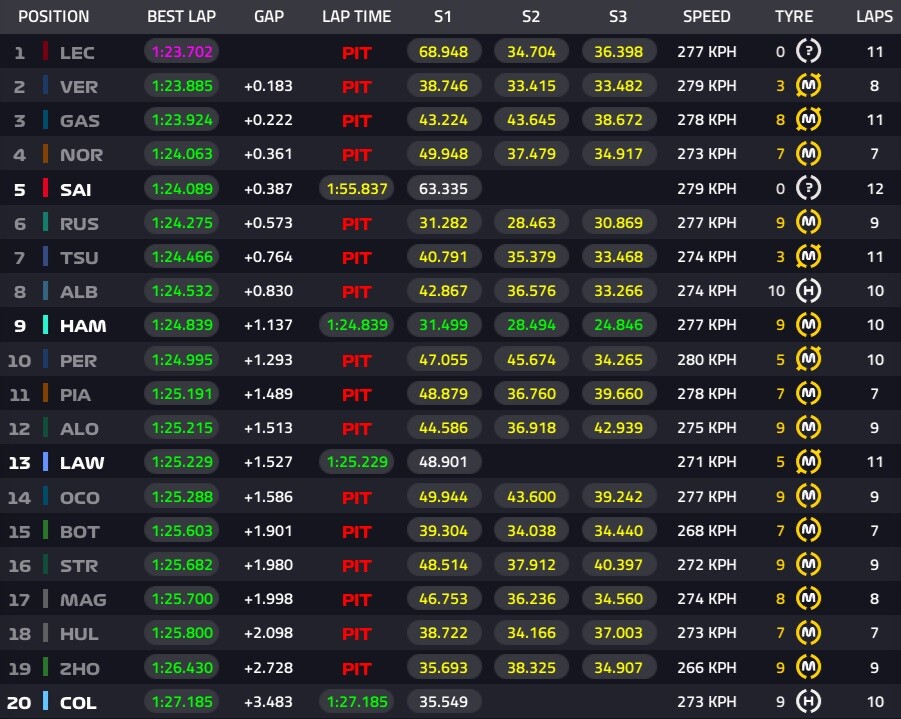Image resolution: width=901 pixels, height=719 pixels.
Task: Click Leclerc's purple 1:23.702 best lap
Action: (x=180, y=52)
